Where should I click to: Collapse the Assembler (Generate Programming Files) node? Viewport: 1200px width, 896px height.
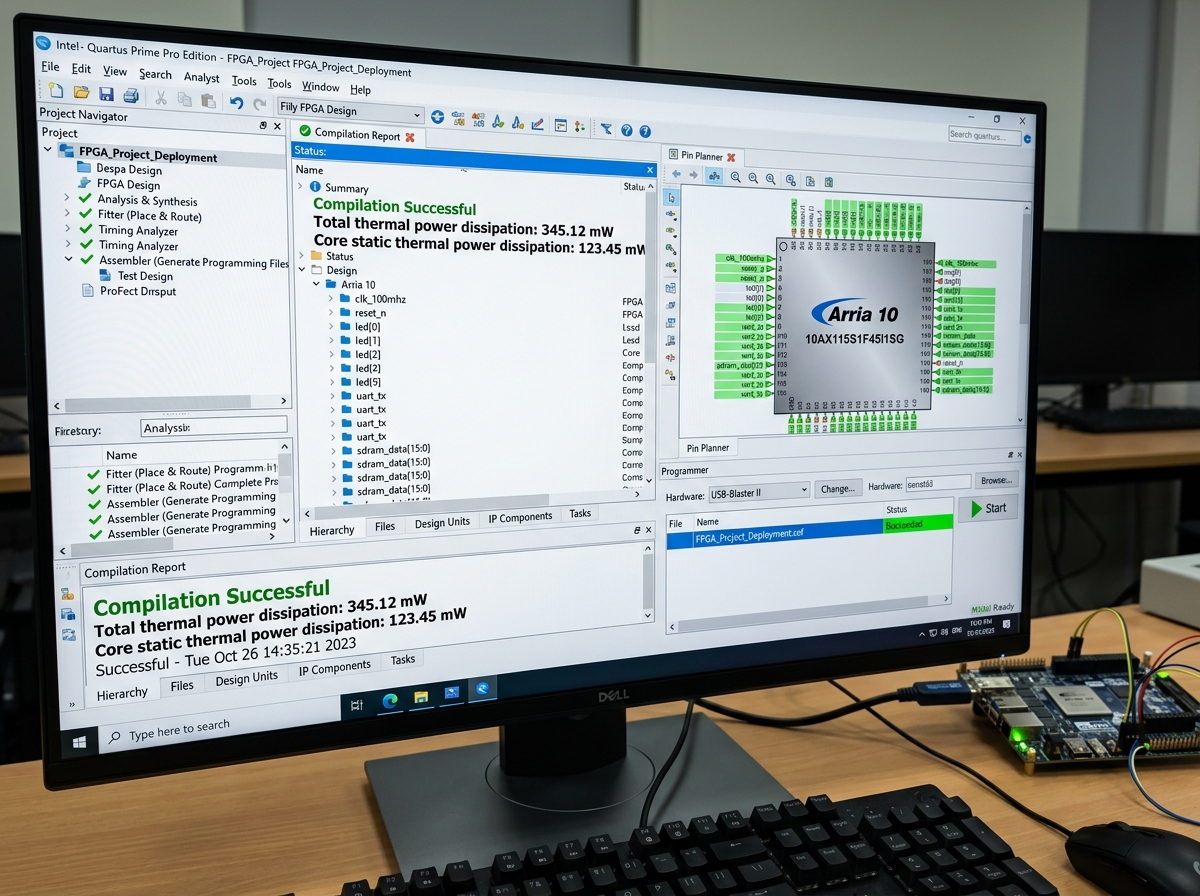[x=68, y=258]
